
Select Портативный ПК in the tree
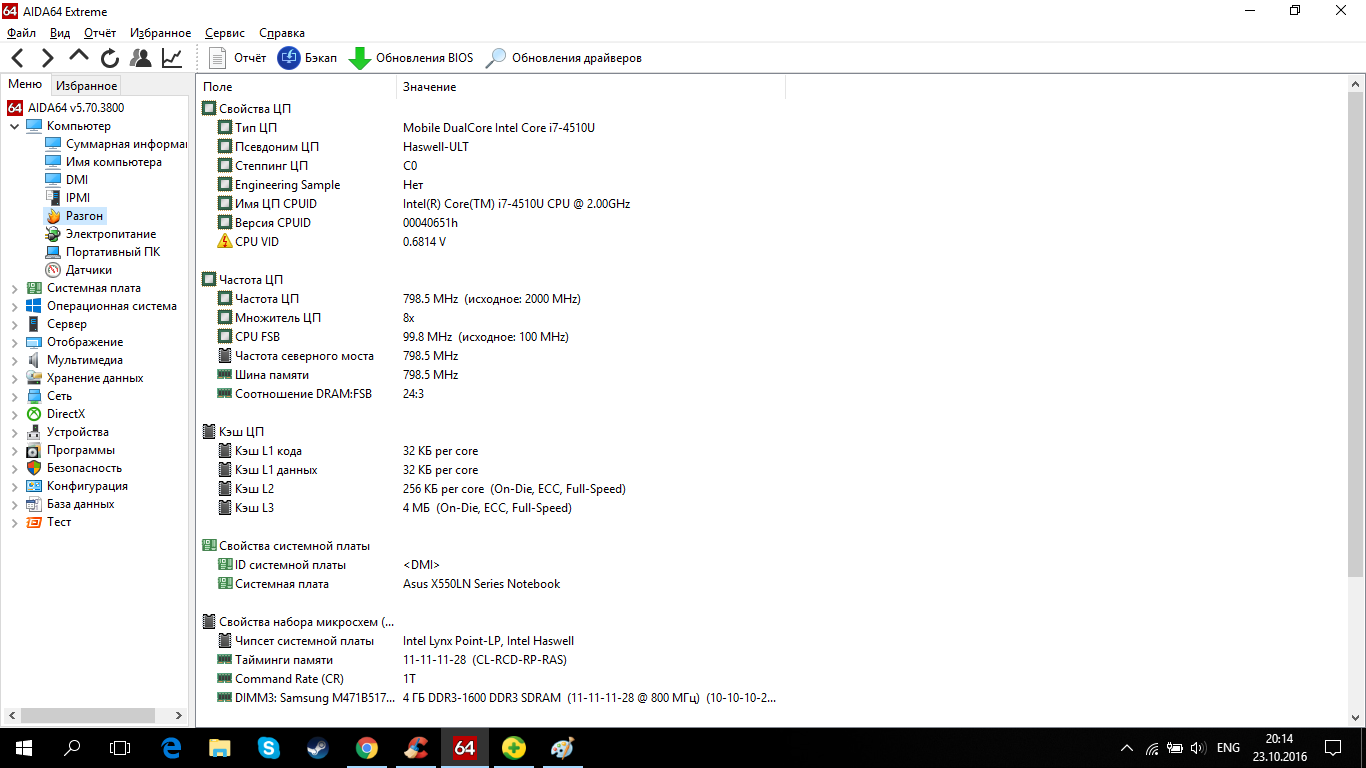113,252
